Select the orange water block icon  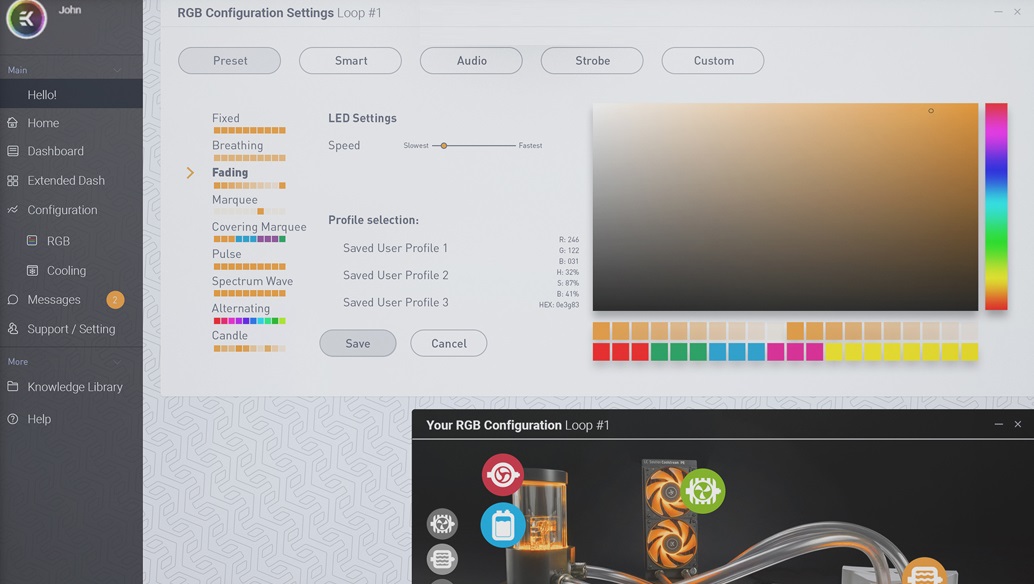pos(924,572)
